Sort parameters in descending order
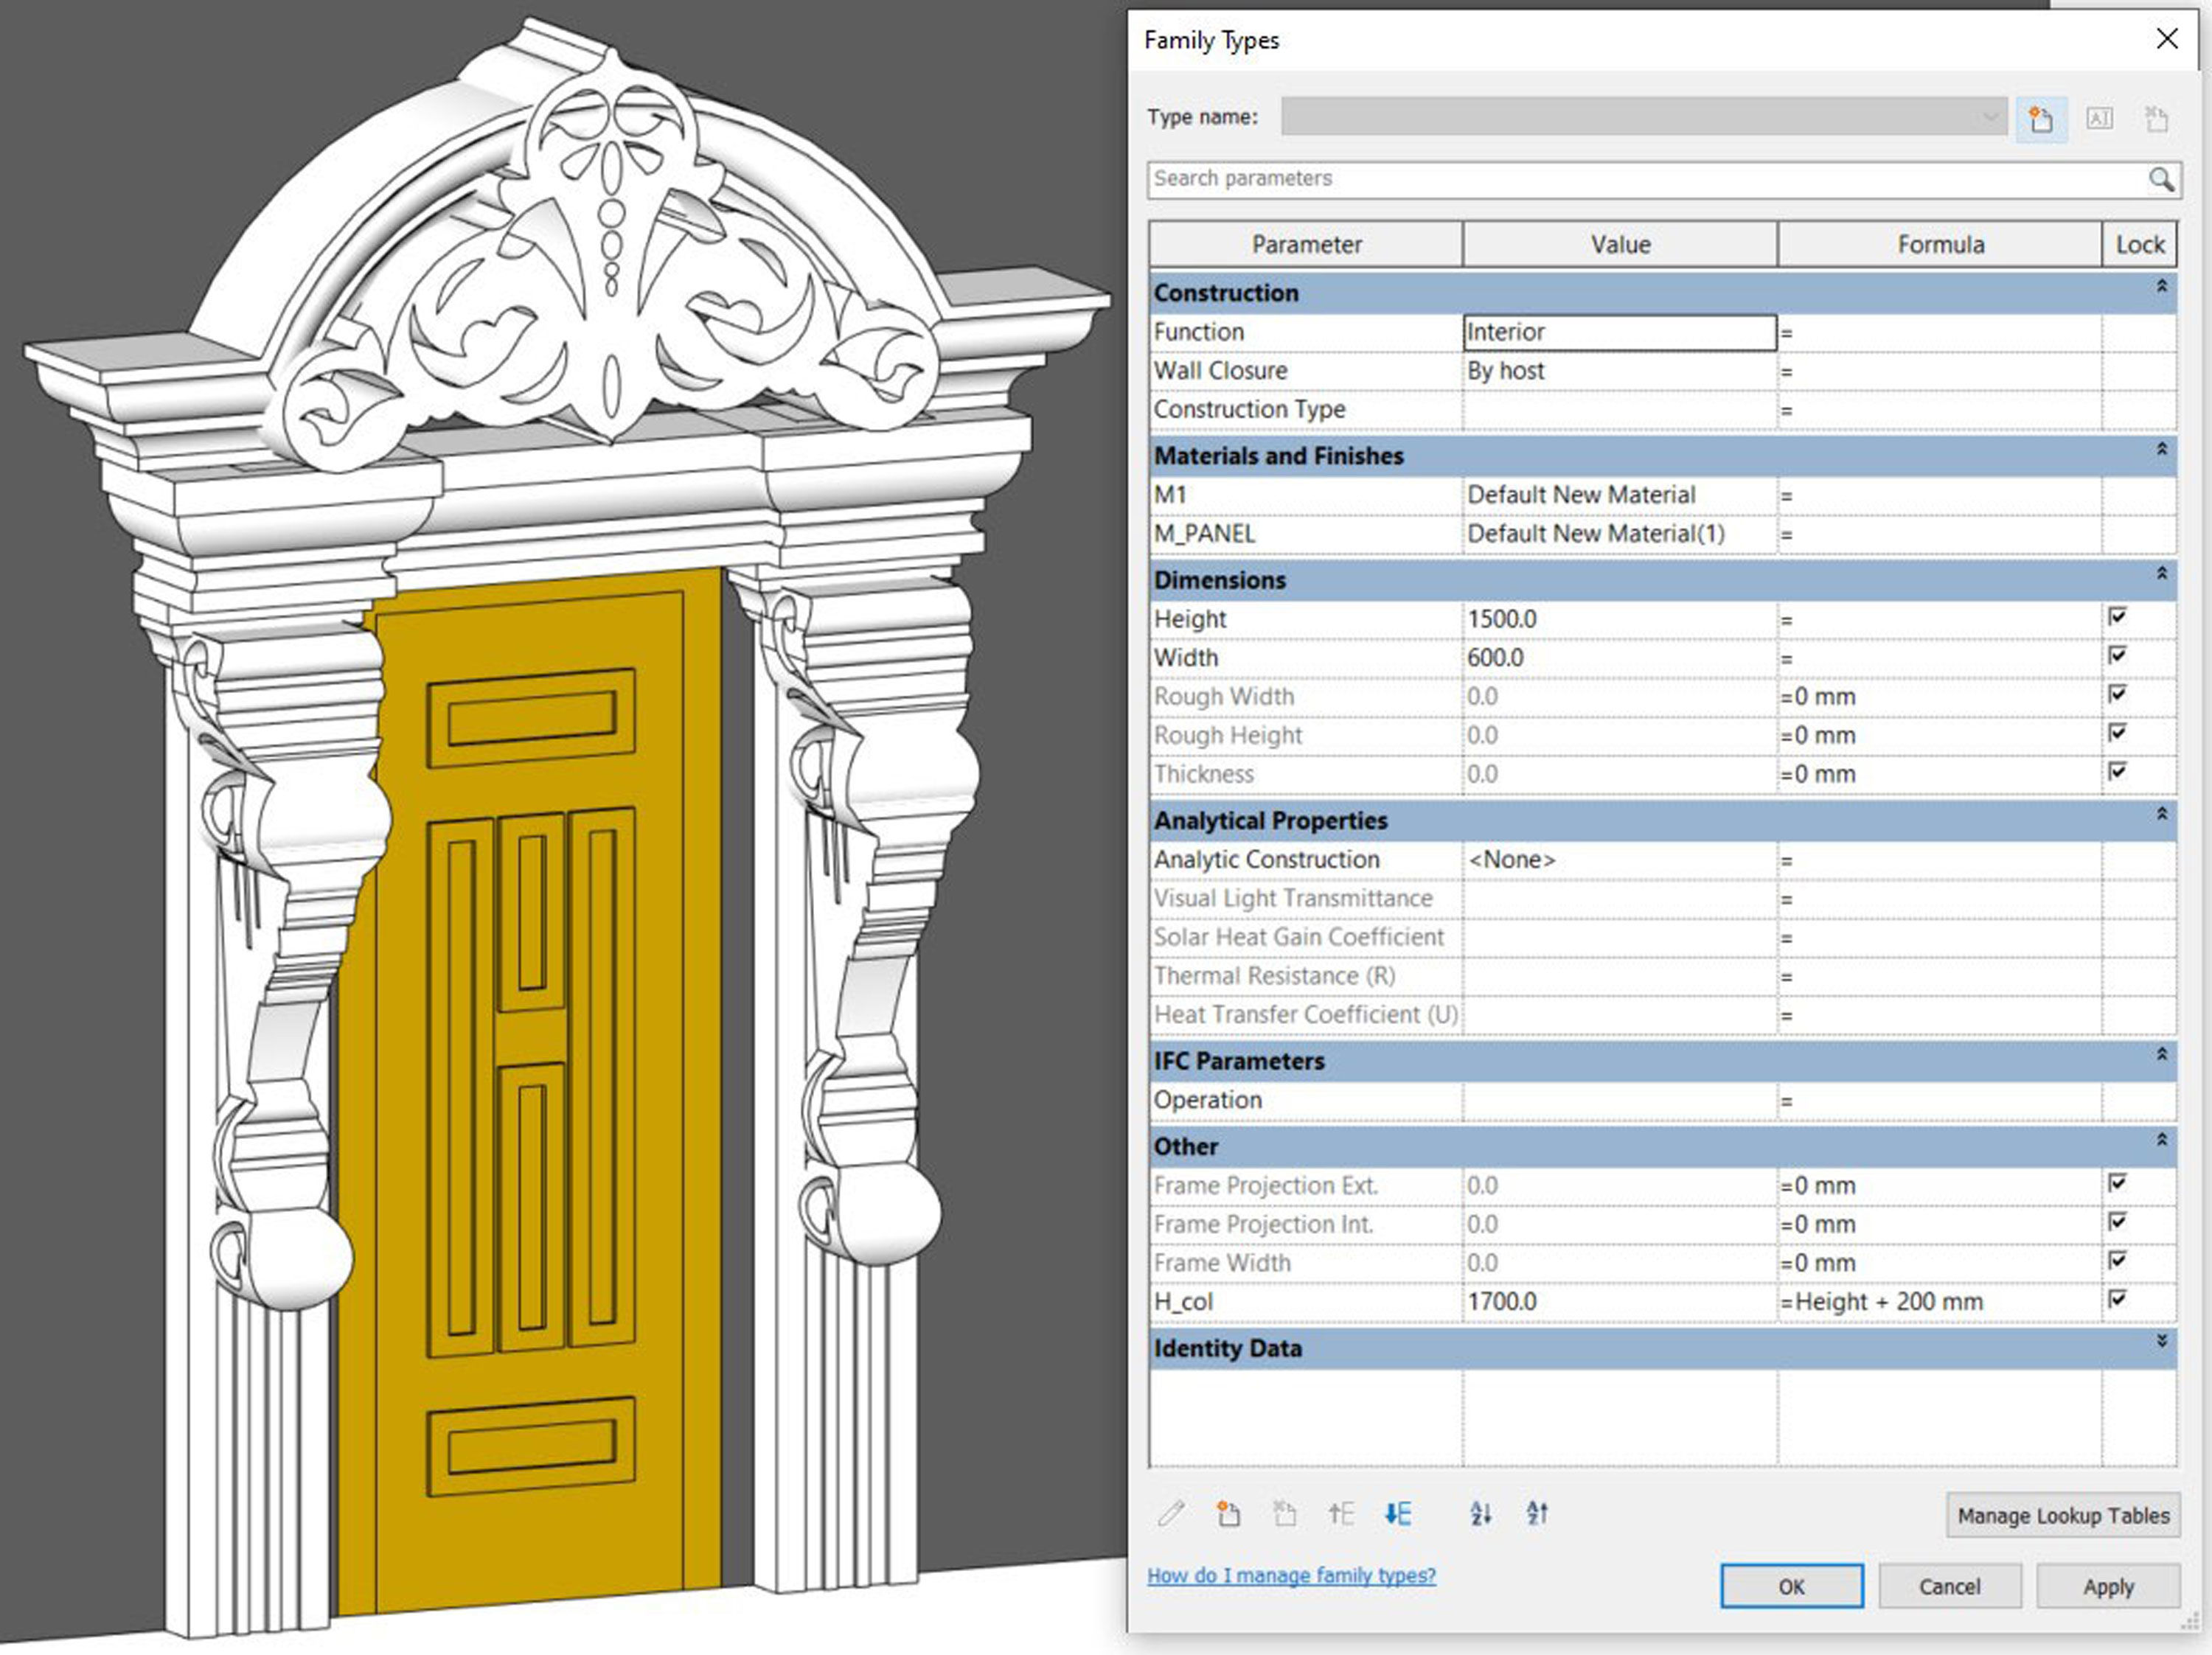This screenshot has height=1655, width=2212. coord(1537,1514)
